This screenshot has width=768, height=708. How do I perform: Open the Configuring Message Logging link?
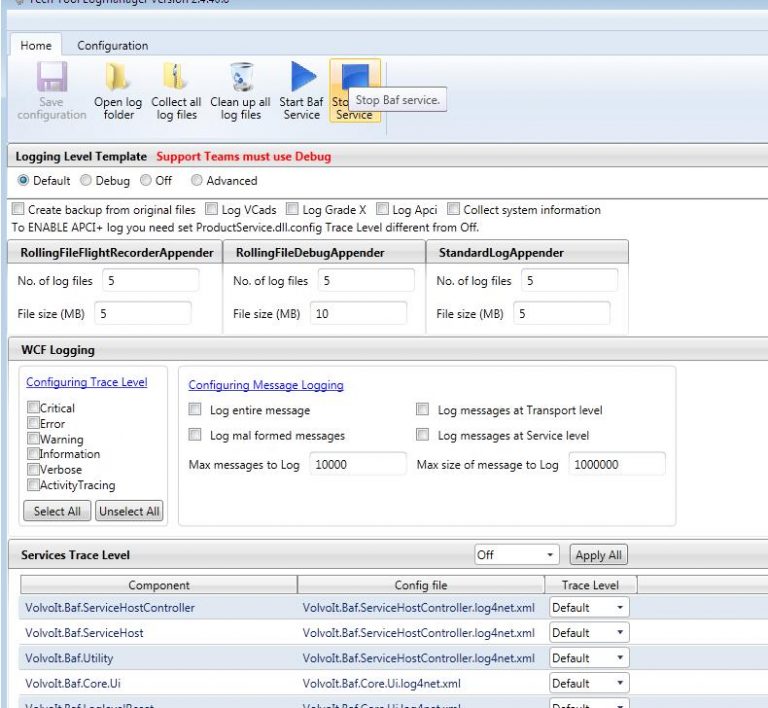click(265, 385)
